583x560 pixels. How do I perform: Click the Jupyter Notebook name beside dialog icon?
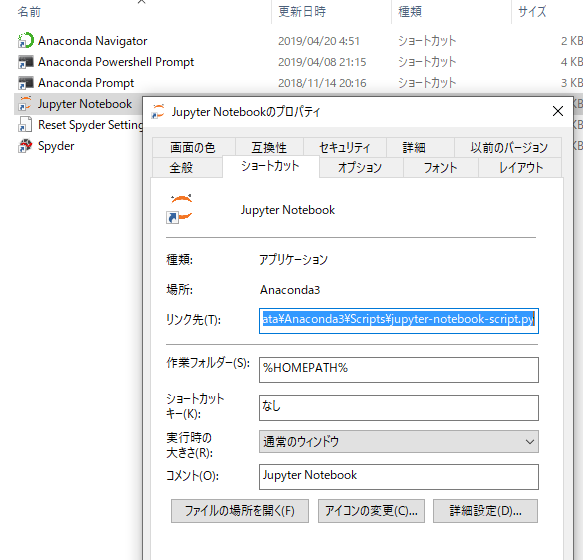pos(288,210)
